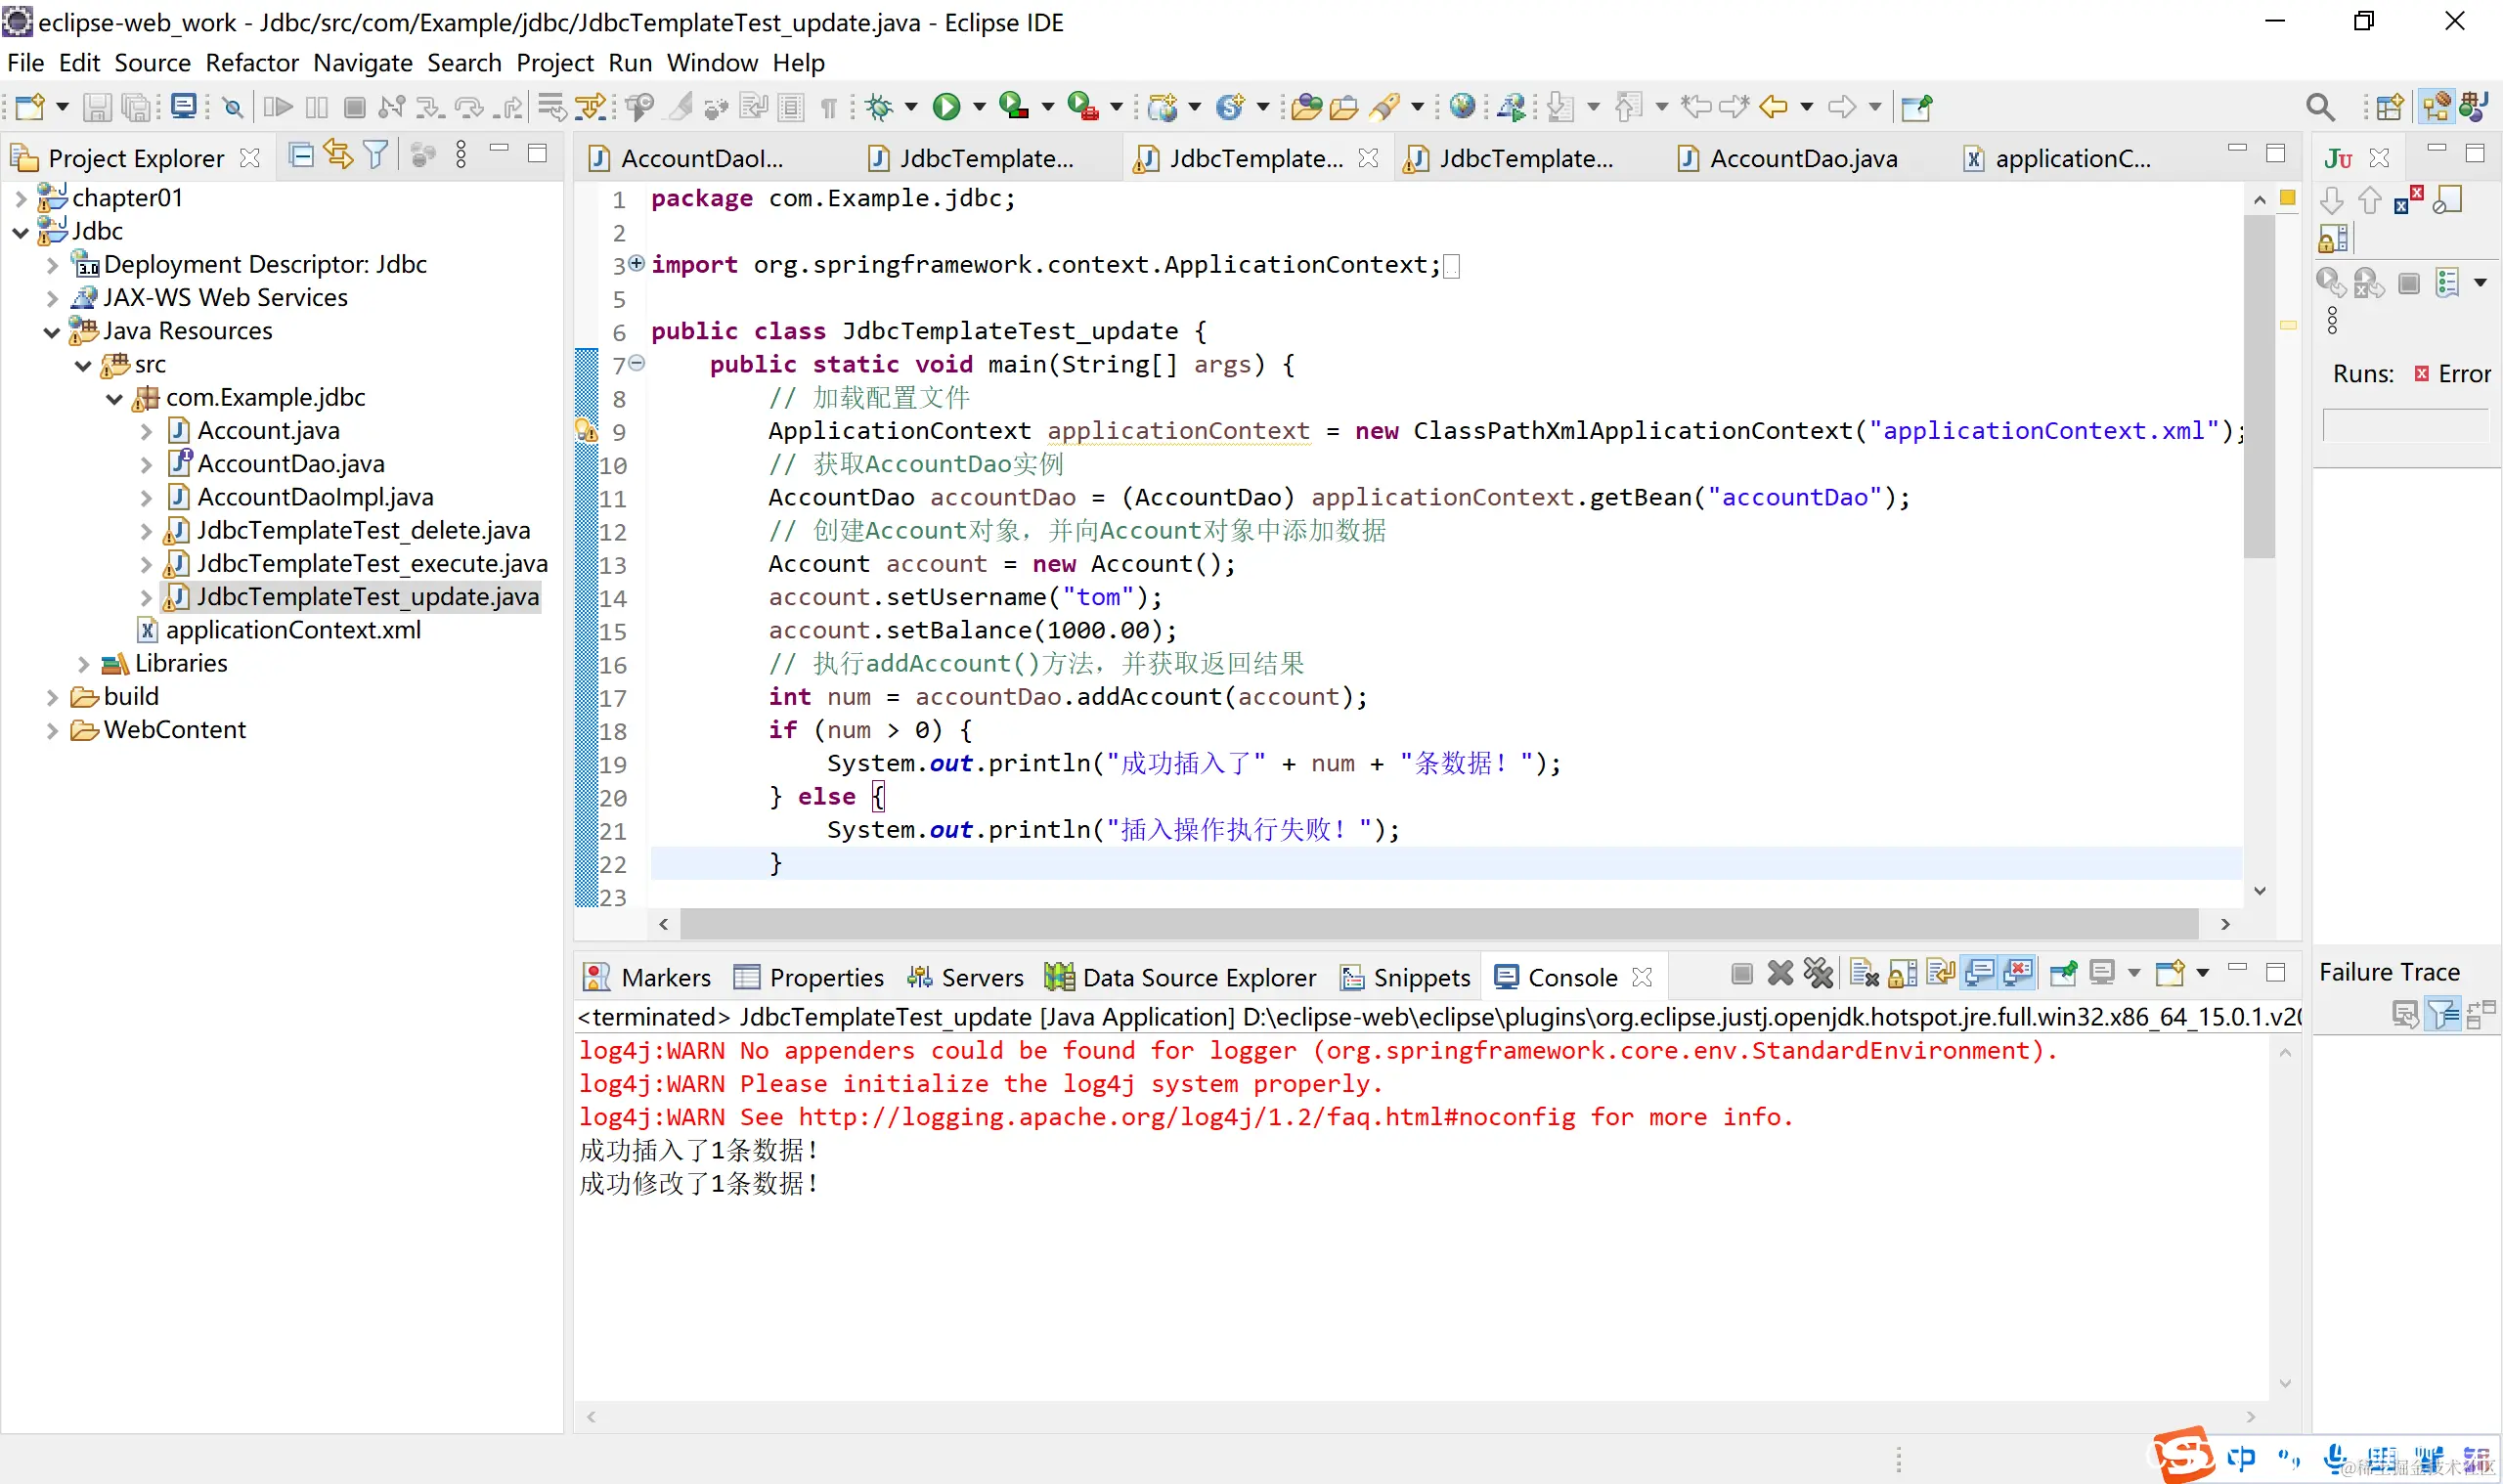Open applicationContext.xml in Project Explorer

point(292,630)
